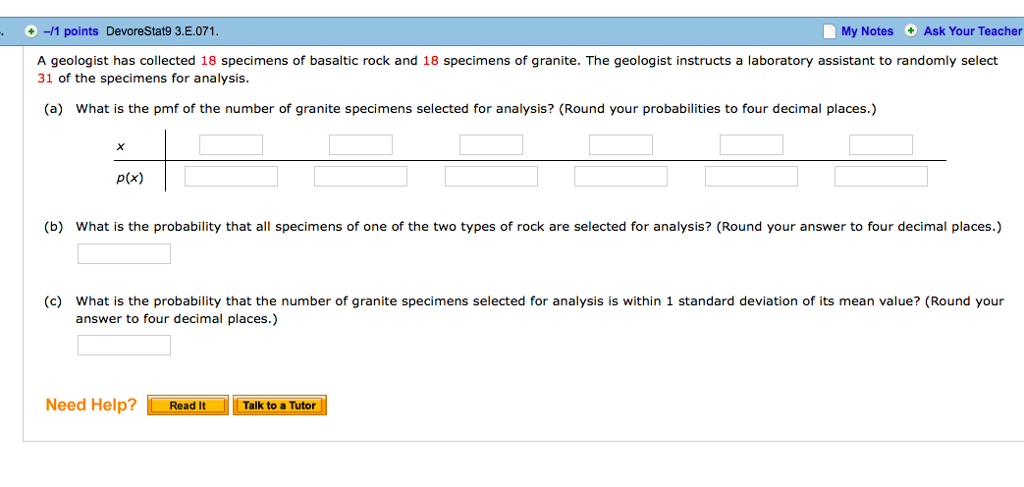Select the sixth x value input box
The height and width of the screenshot is (487, 1024).
[881, 145]
